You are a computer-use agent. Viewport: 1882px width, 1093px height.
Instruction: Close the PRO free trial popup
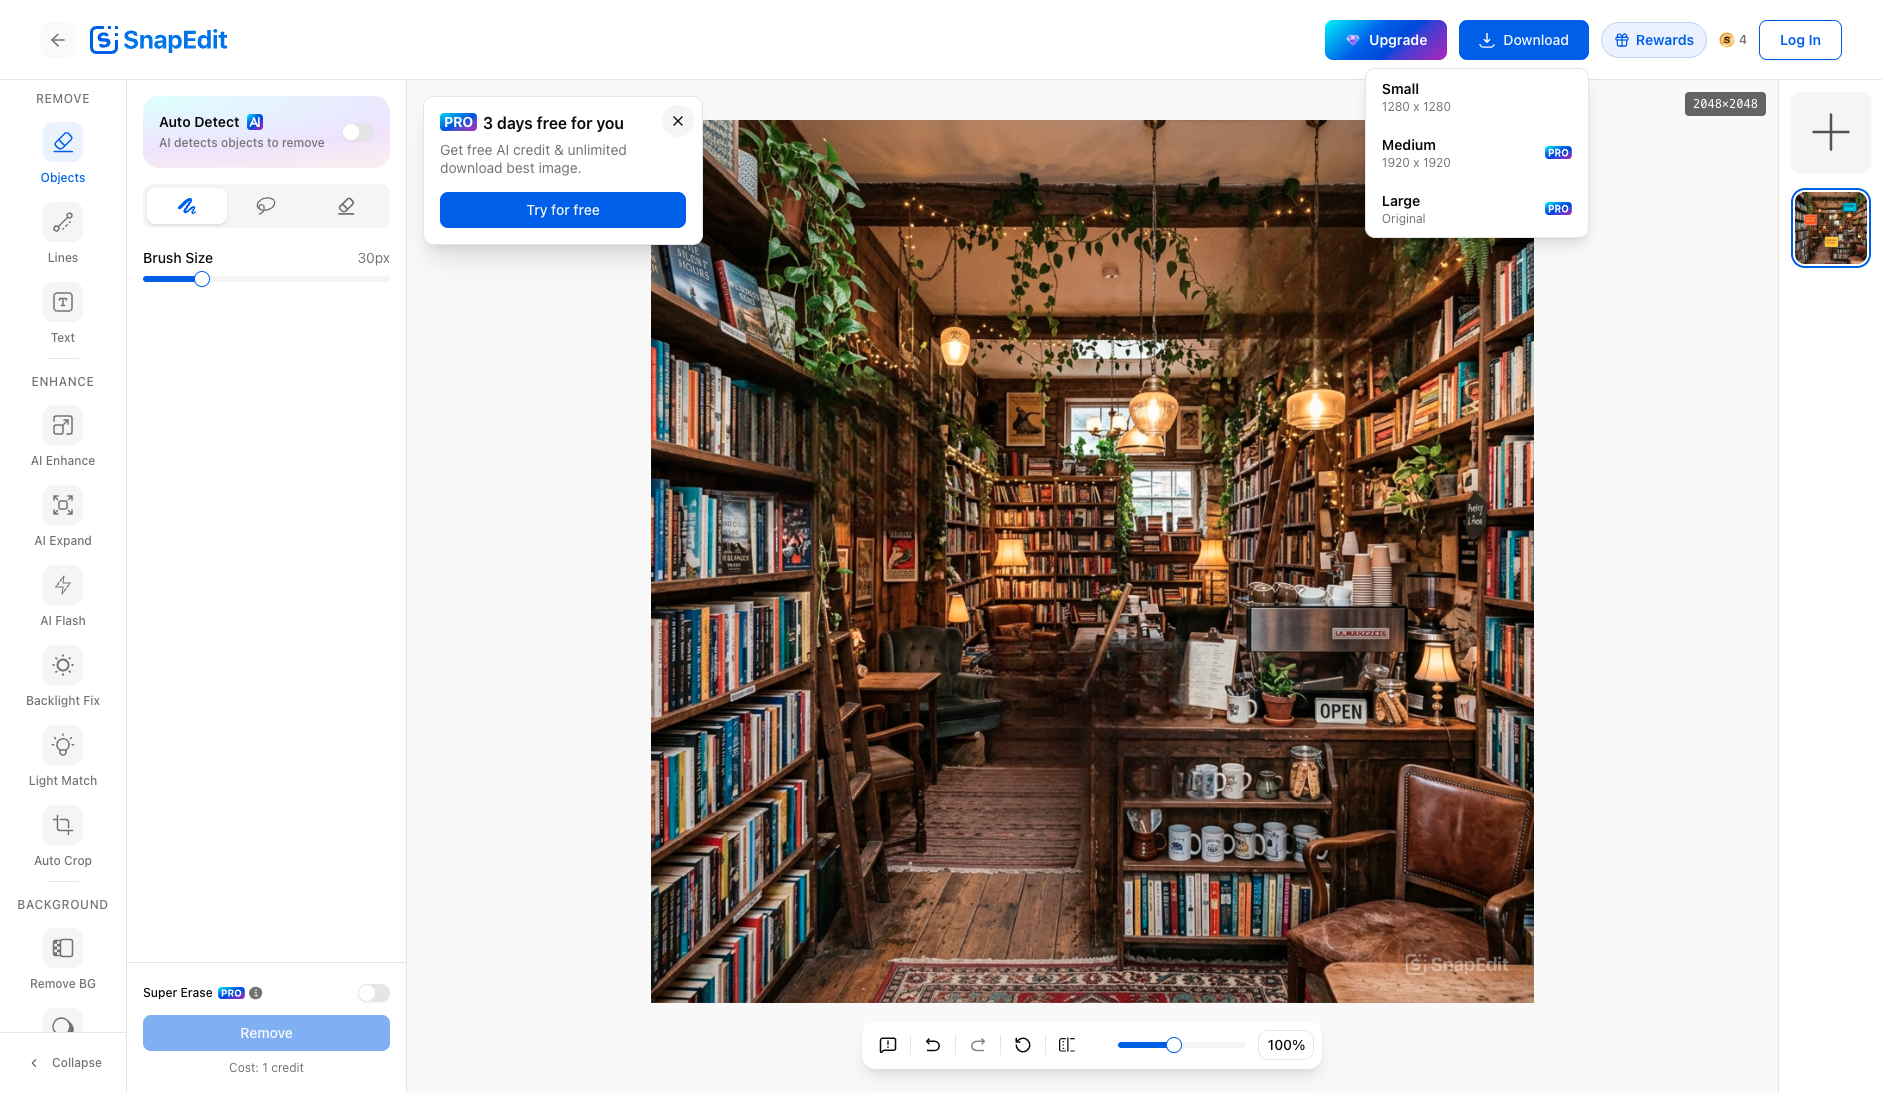point(678,121)
